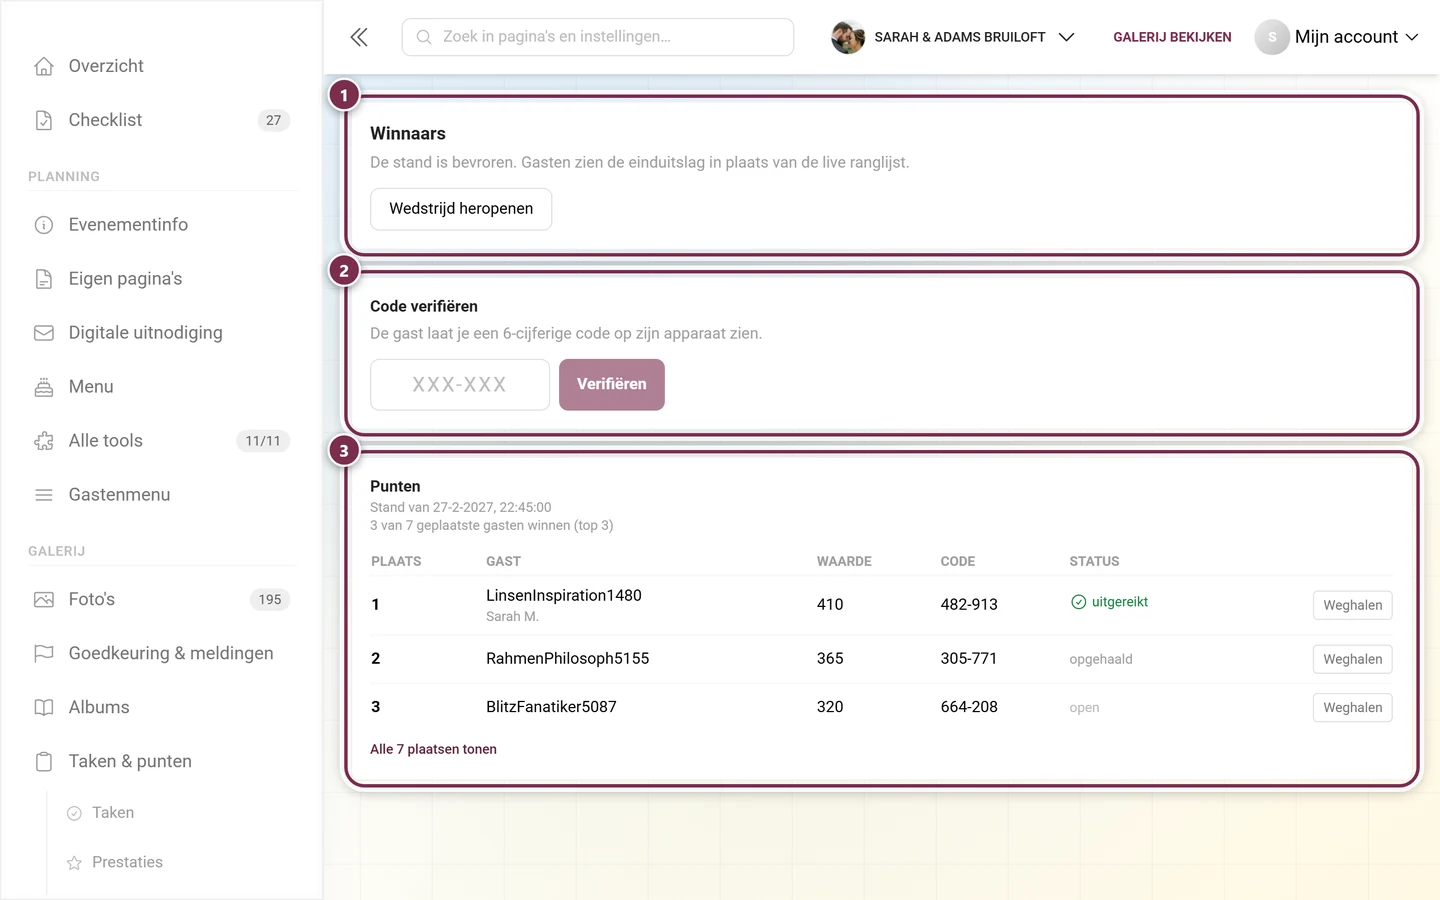Open the Sarah & Adams Bruiloft event dropdown
Viewport: 1440px width, 900px height.
click(953, 37)
